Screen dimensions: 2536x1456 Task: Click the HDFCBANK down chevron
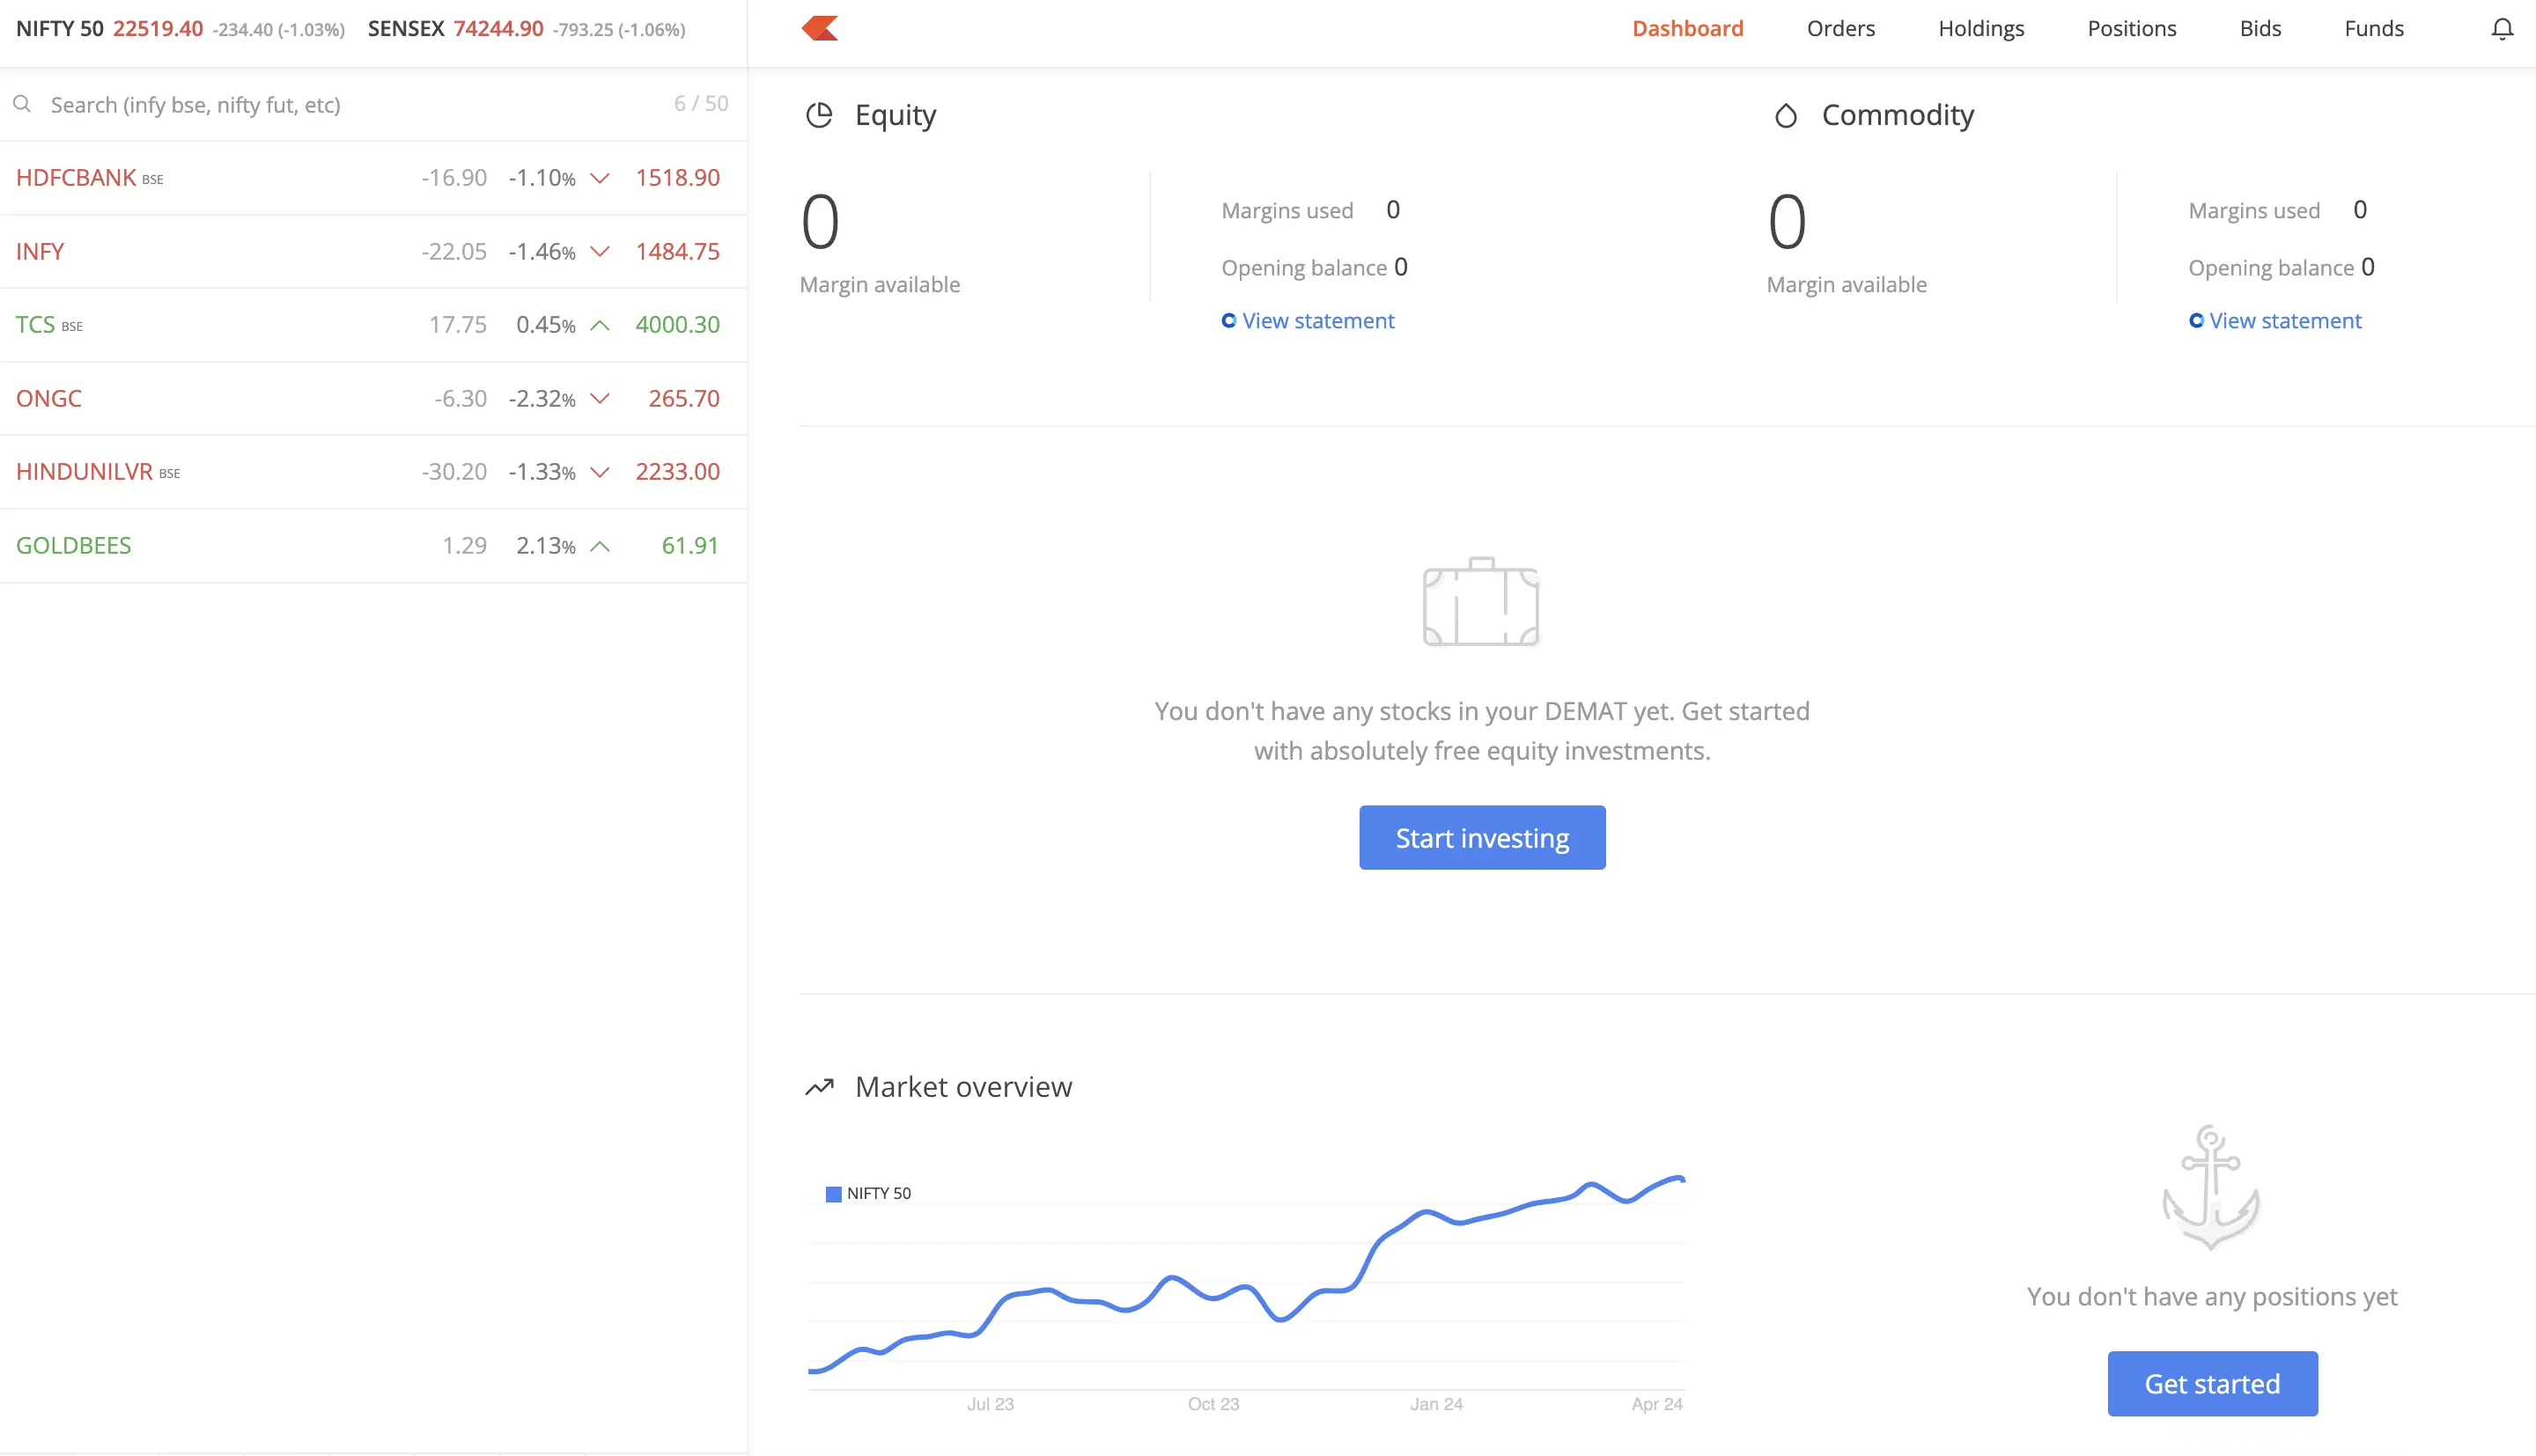600,178
